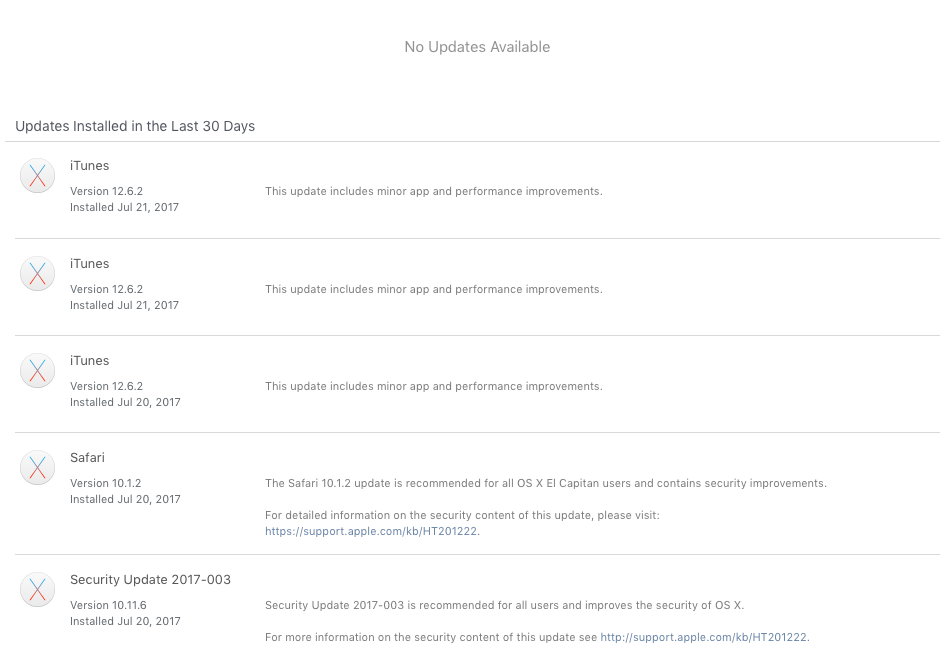Image resolution: width=940 pixels, height=648 pixels.
Task: Open the https://support.apple.com/kb/HT201222 link under Safari
Action: [371, 531]
